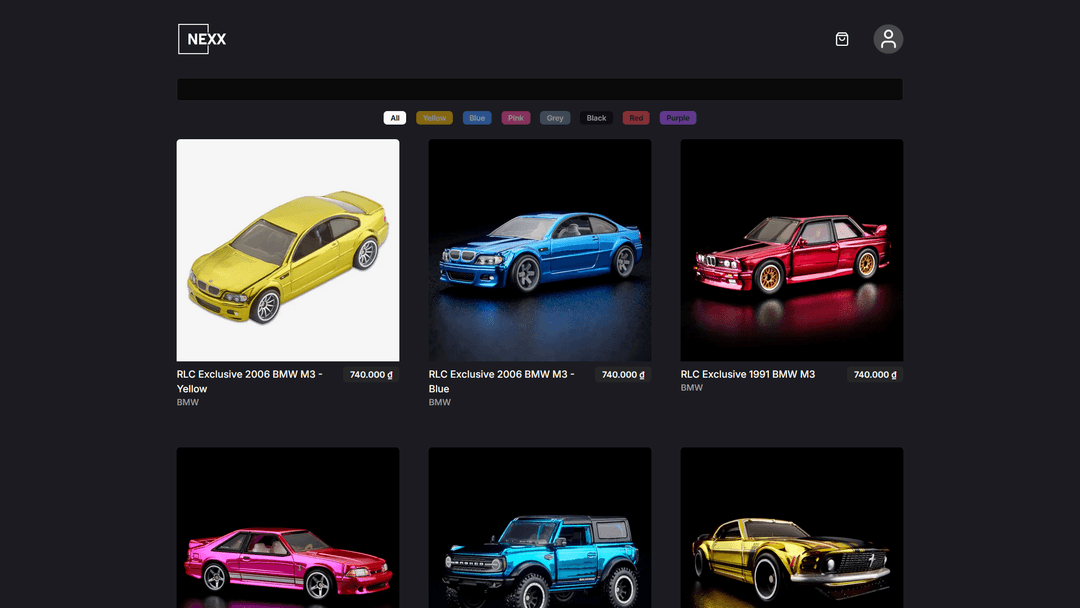This screenshot has height=608, width=1080.
Task: Open 'RLC Exclusive 1991 BMW M3' title
Action: tap(747, 374)
